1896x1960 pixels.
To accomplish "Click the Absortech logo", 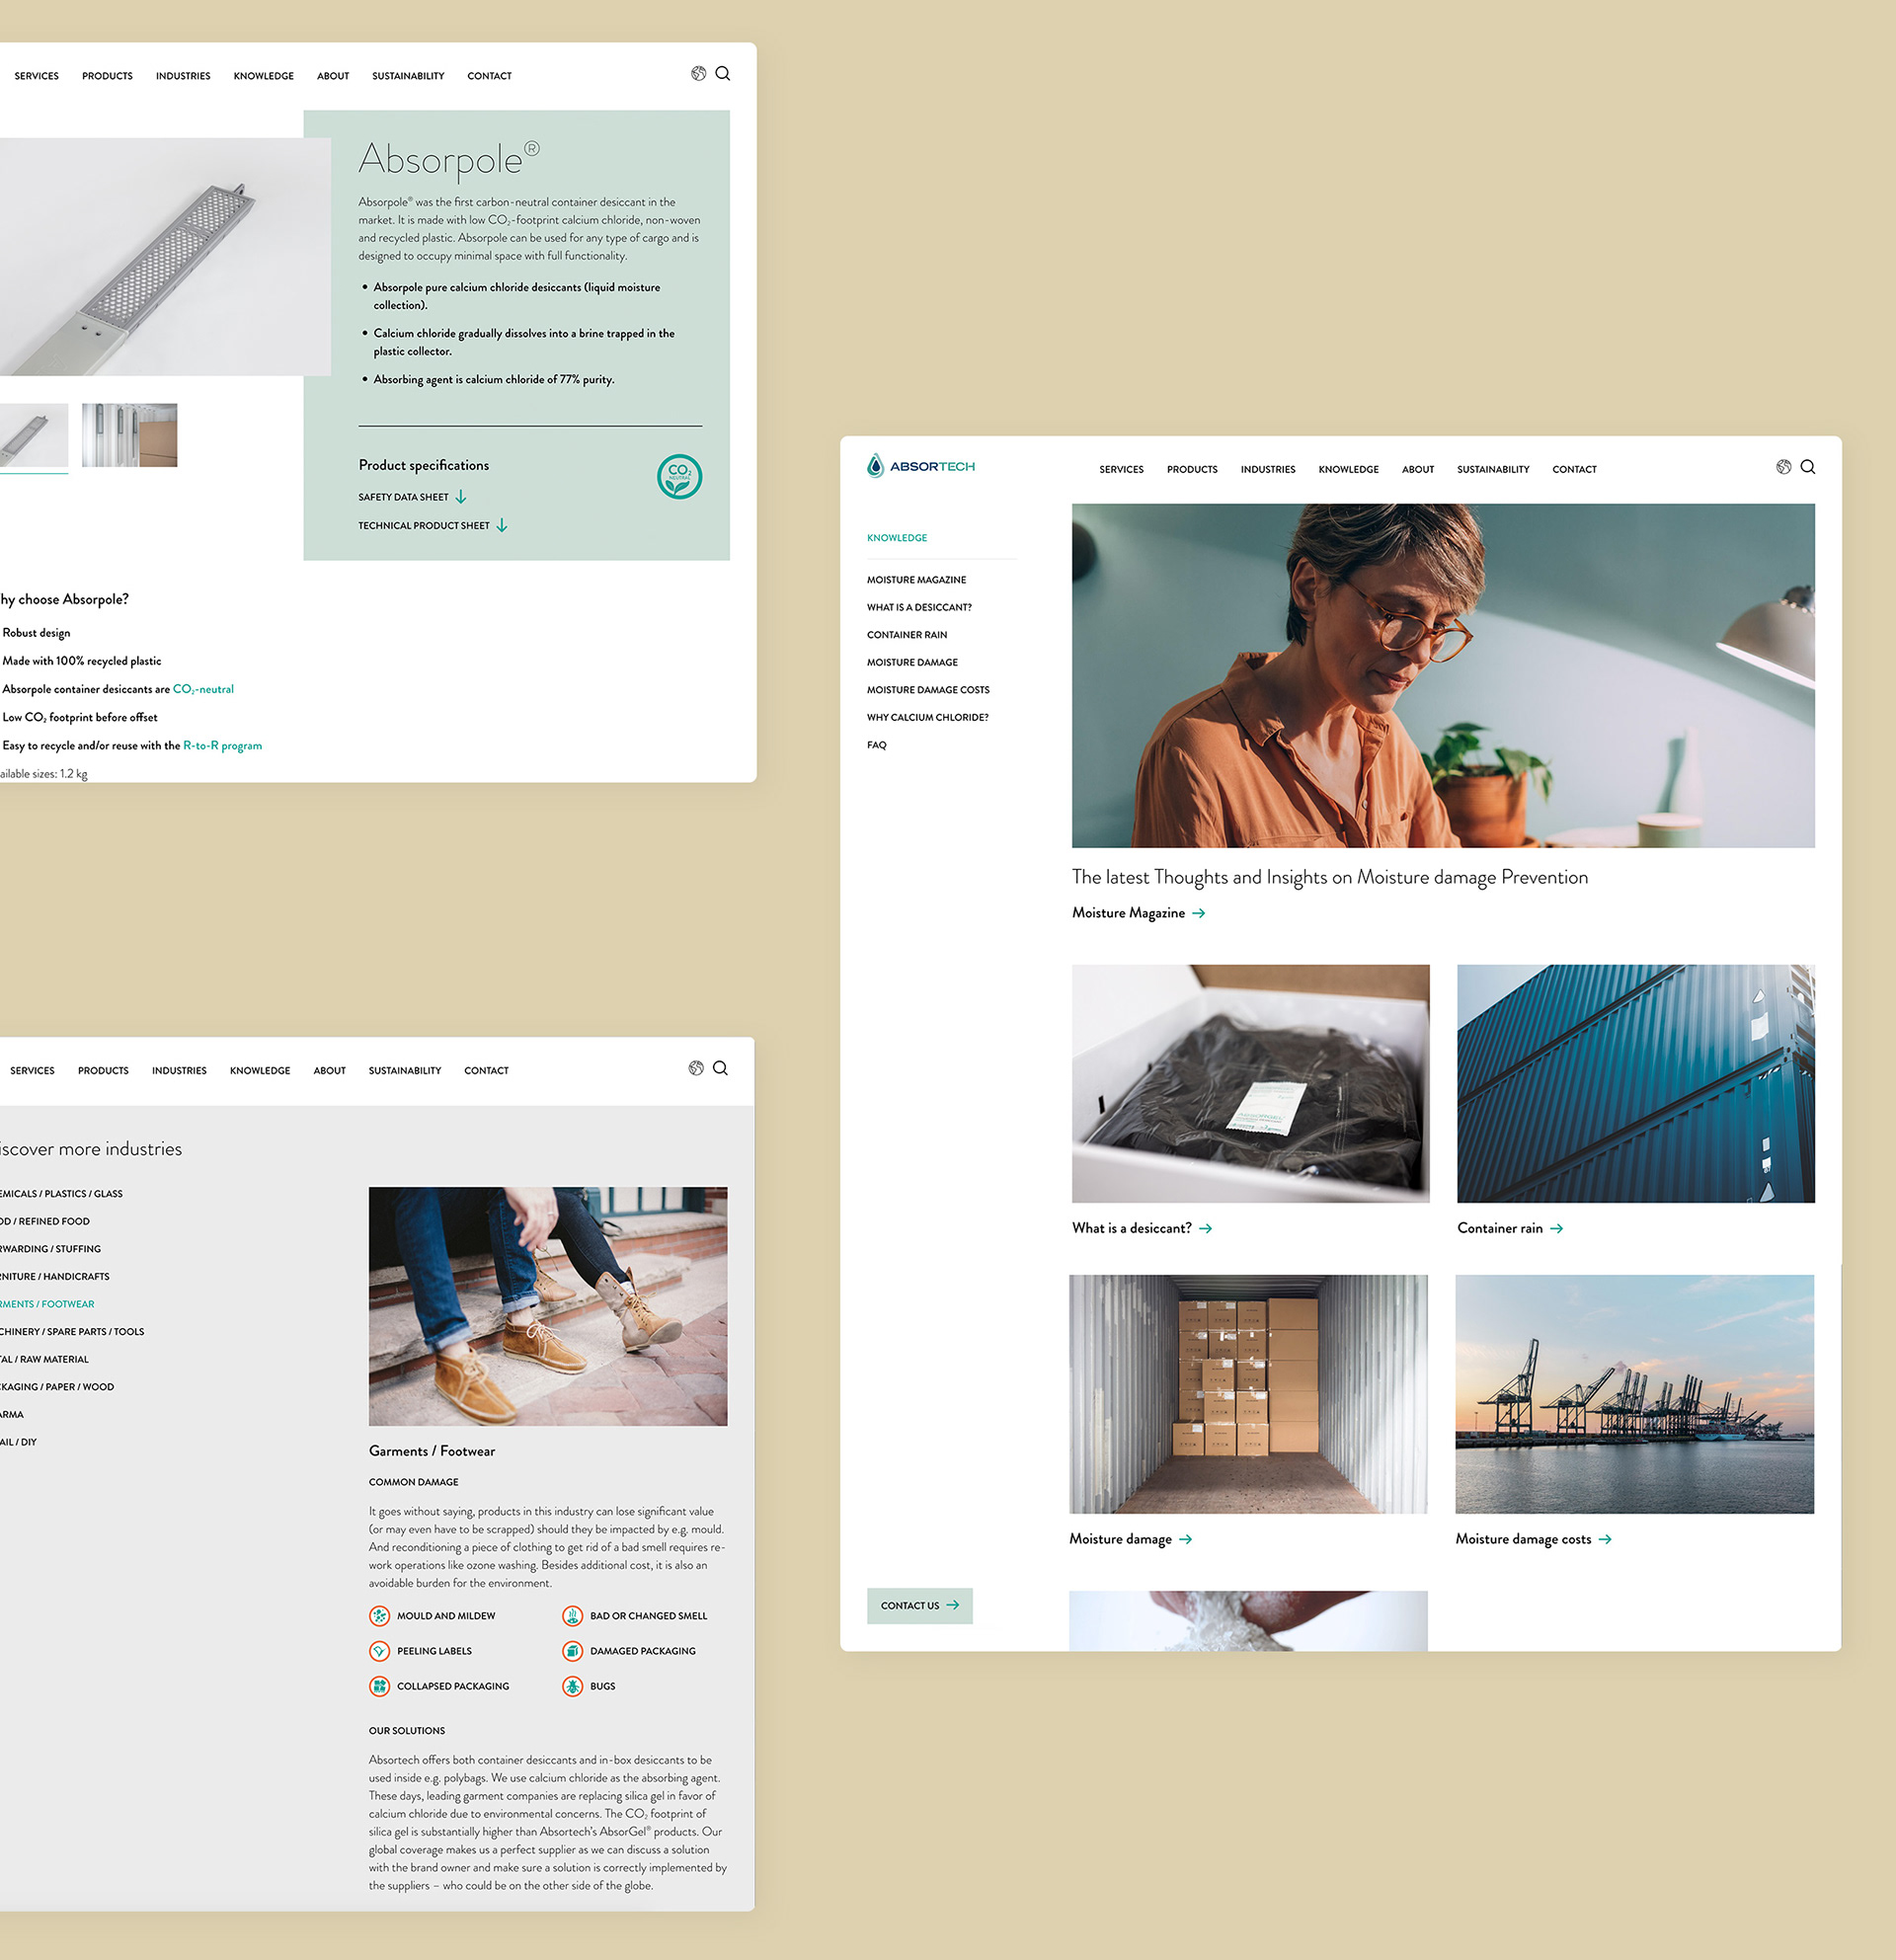I will [x=920, y=466].
